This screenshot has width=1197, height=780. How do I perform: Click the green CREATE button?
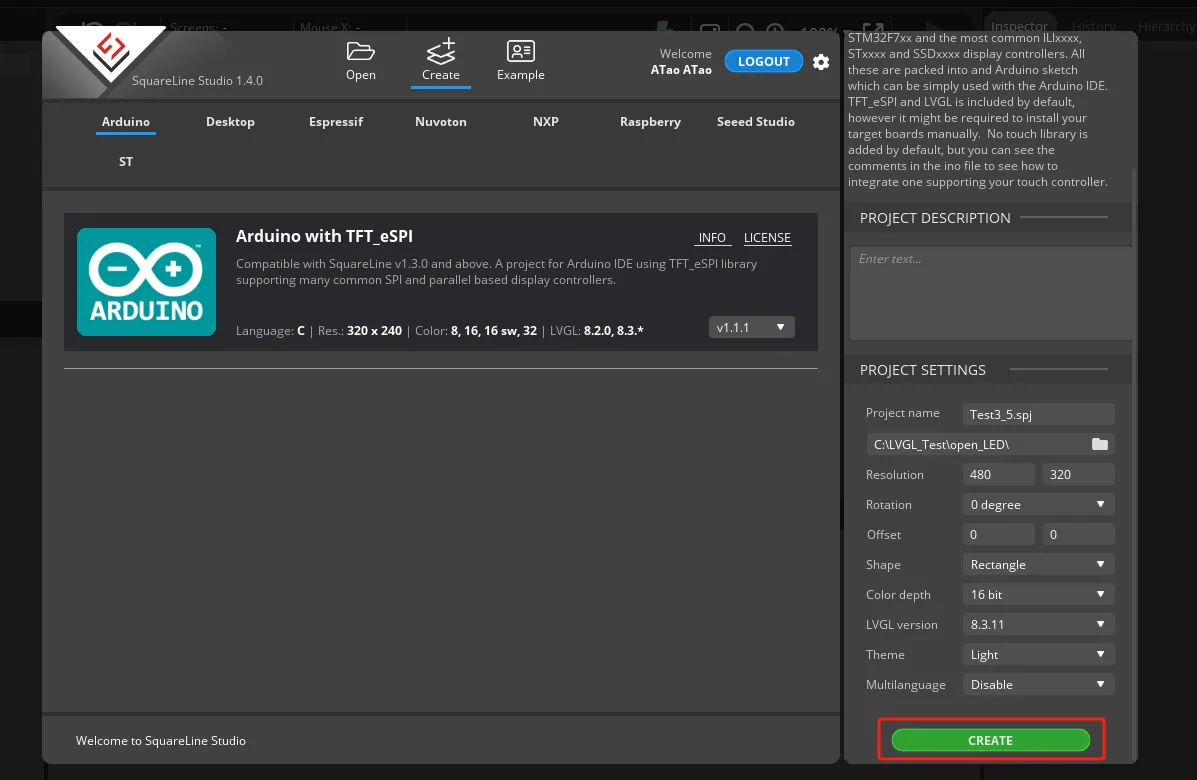click(x=990, y=740)
